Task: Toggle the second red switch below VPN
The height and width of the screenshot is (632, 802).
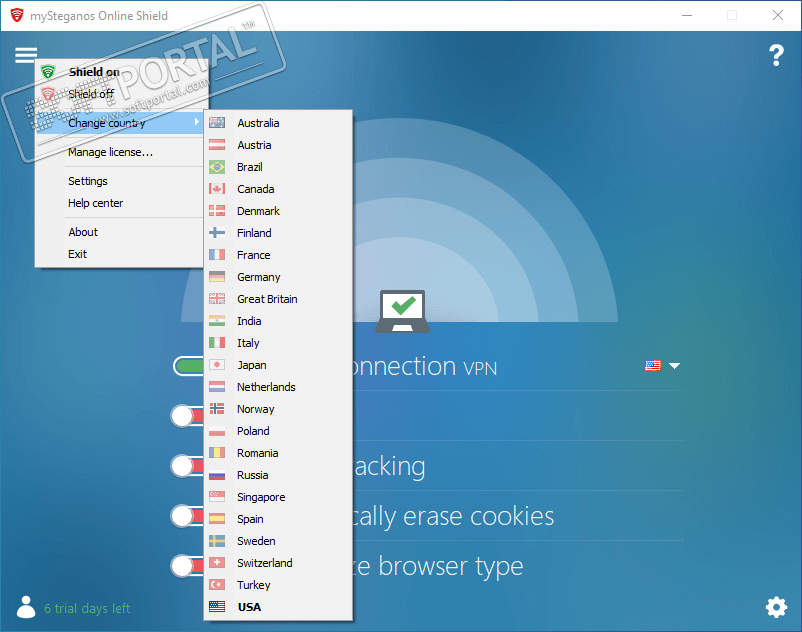Action: [187, 416]
